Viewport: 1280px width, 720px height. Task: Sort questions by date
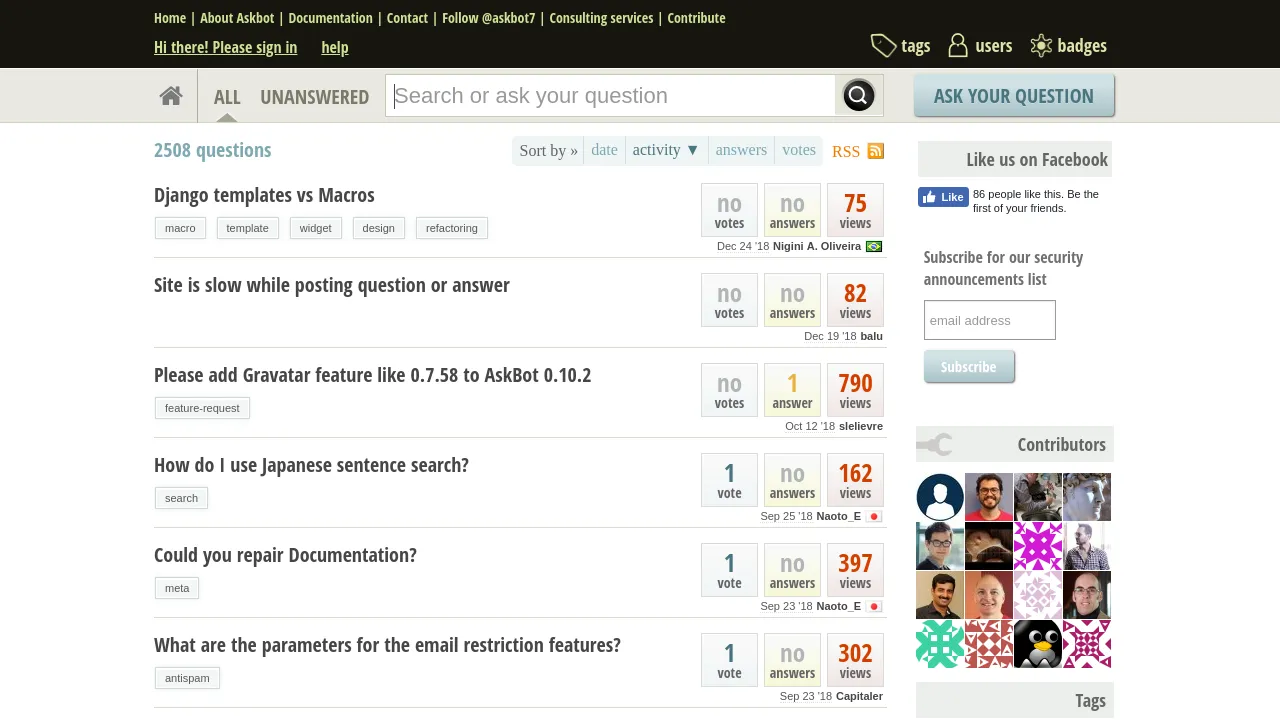point(604,150)
